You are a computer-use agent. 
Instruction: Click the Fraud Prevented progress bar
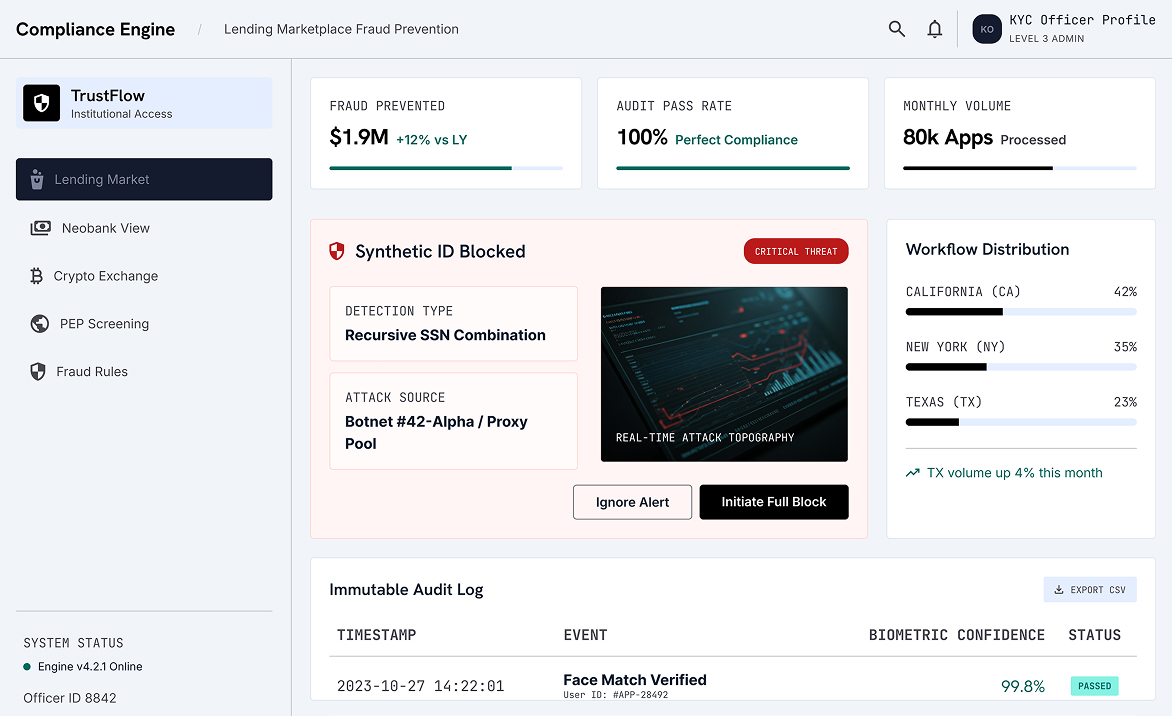coord(446,168)
